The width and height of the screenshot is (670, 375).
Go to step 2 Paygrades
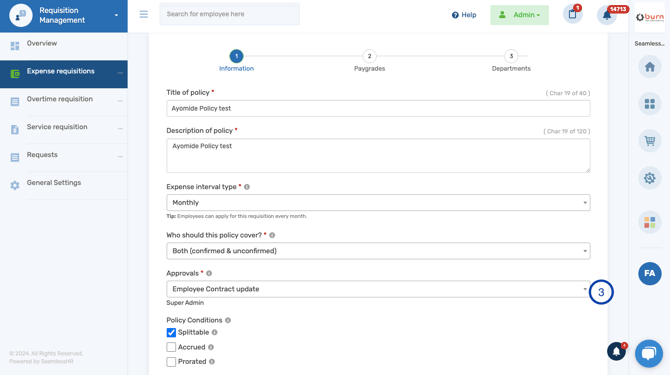click(369, 61)
